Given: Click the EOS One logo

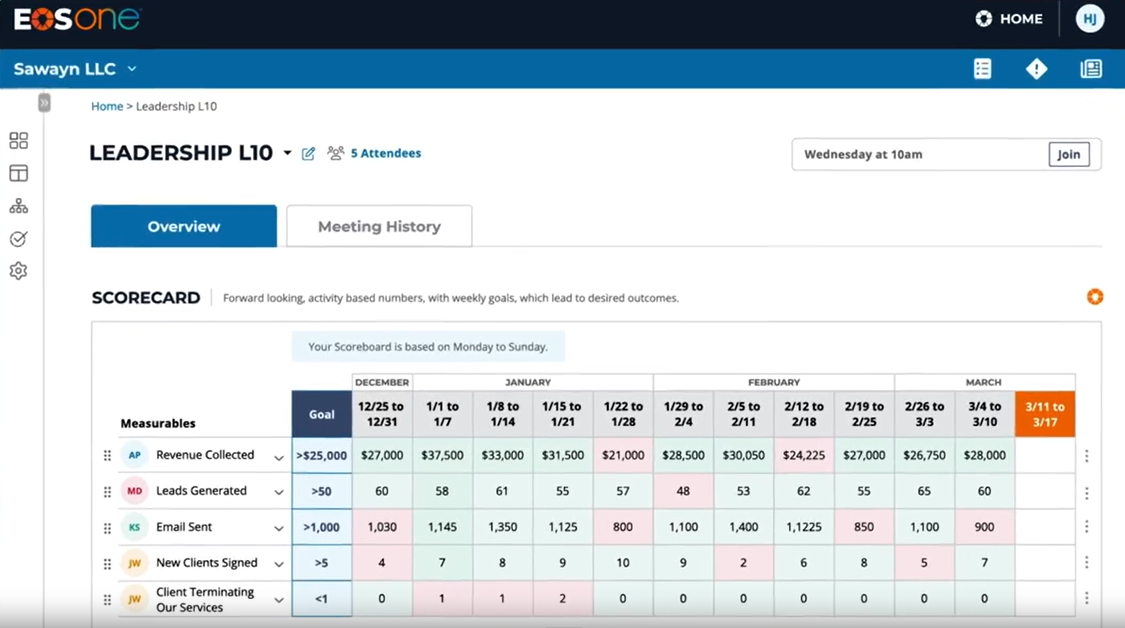Looking at the screenshot, I should coord(77,19).
